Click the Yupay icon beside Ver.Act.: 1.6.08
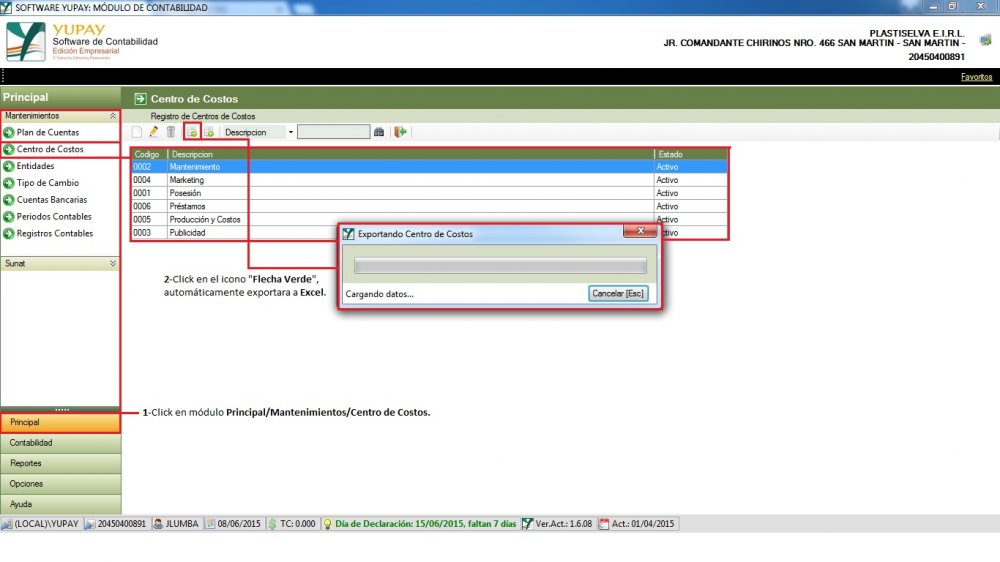The width and height of the screenshot is (1000, 562). click(x=527, y=524)
